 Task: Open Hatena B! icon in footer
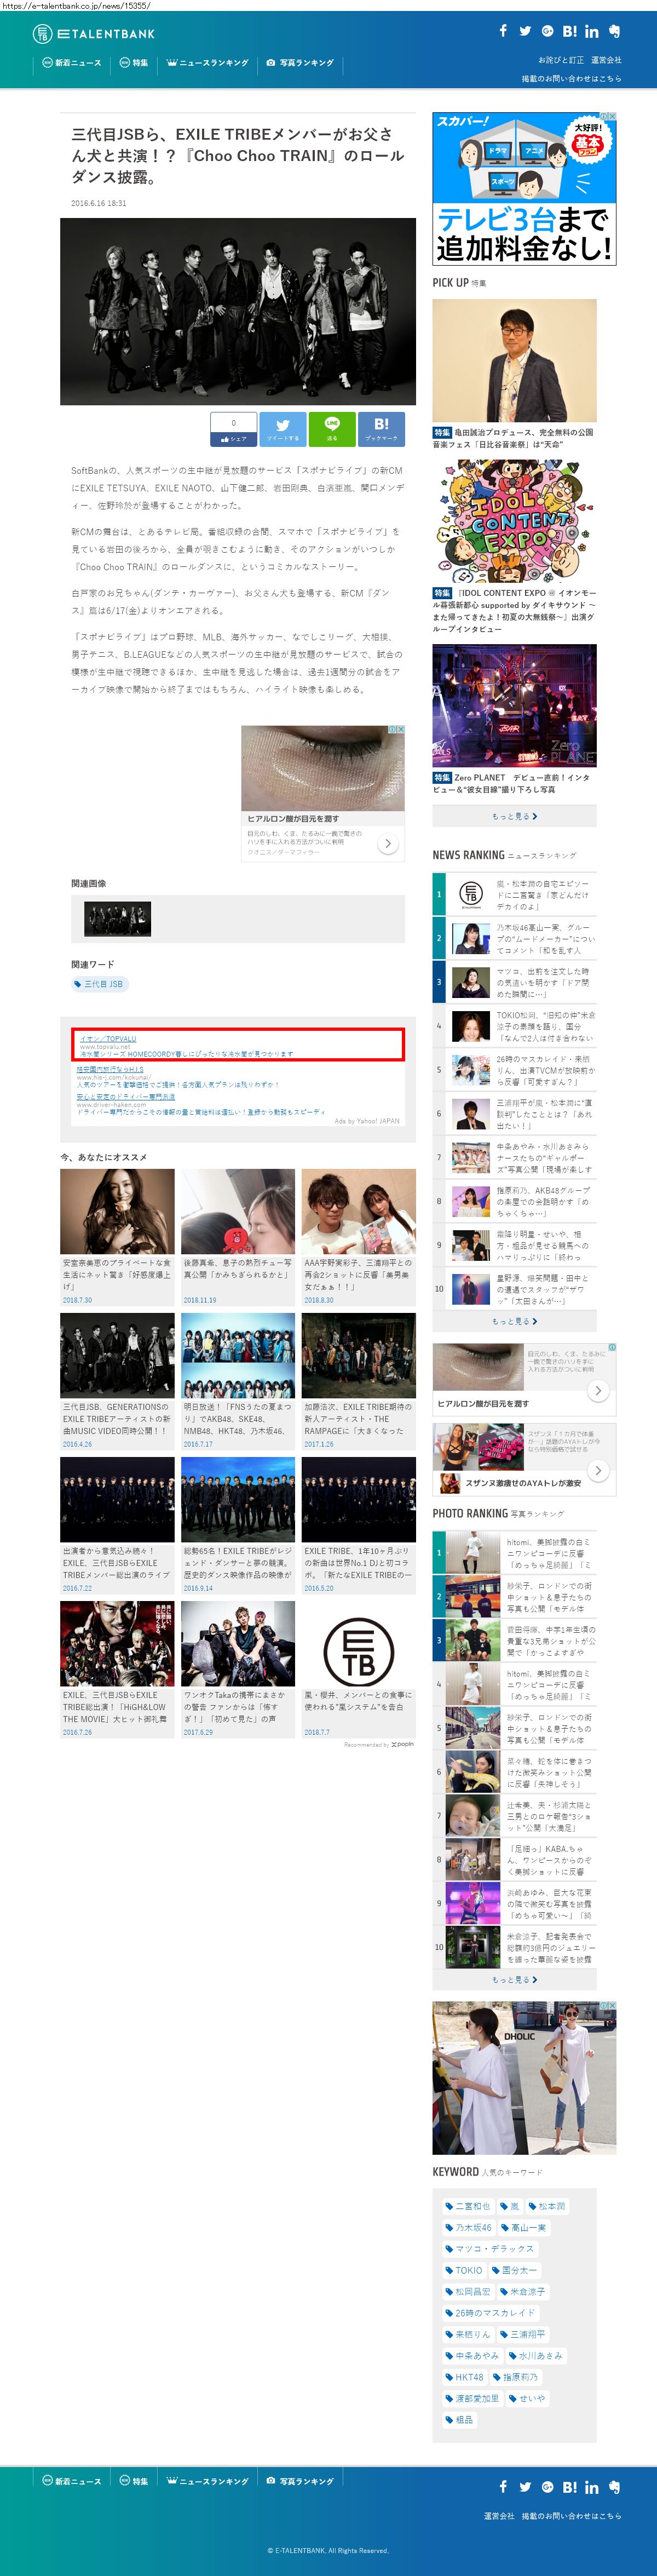pyautogui.click(x=569, y=2486)
